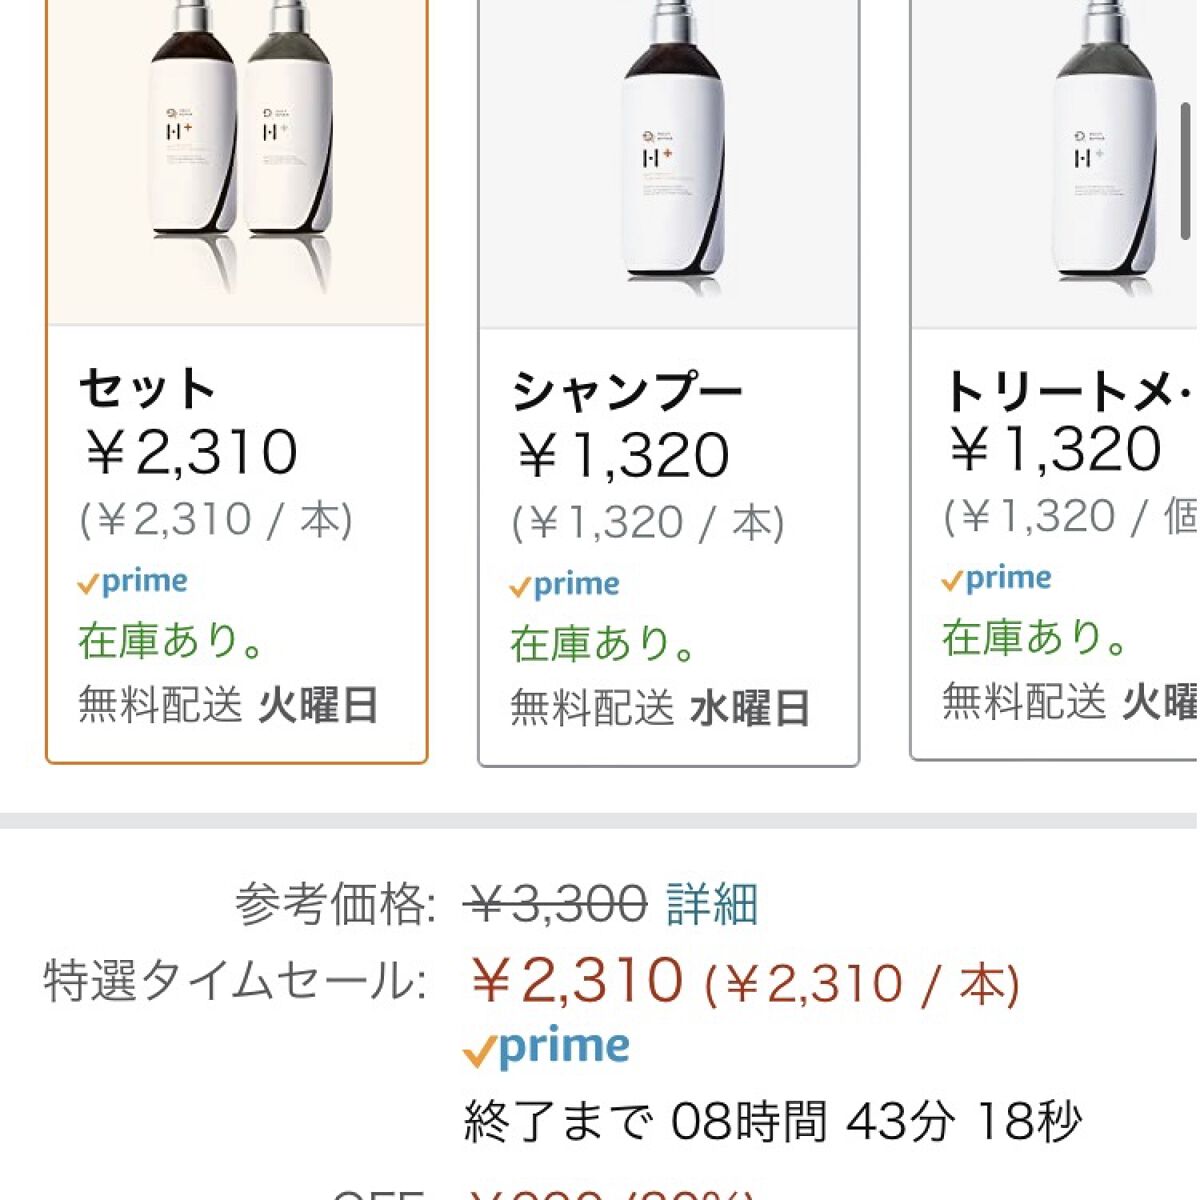Image resolution: width=1200 pixels, height=1200 pixels.
Task: Click the 無料配送 水曜日 delivery text
Action: (660, 708)
